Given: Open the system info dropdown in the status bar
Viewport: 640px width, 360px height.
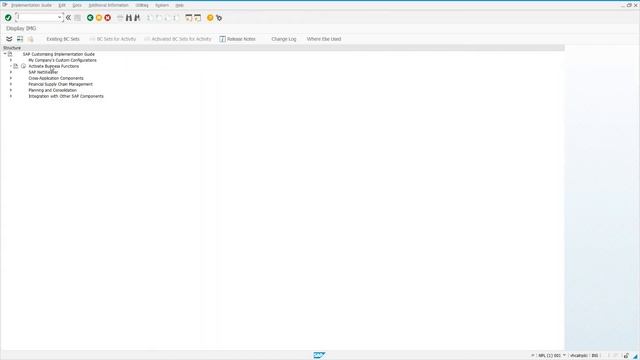Looking at the screenshot, I should (564, 356).
